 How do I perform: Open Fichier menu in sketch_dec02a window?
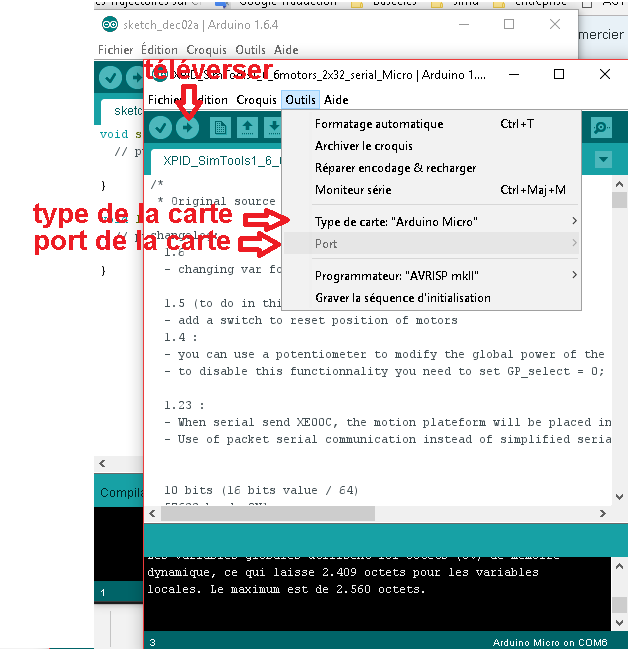point(115,50)
